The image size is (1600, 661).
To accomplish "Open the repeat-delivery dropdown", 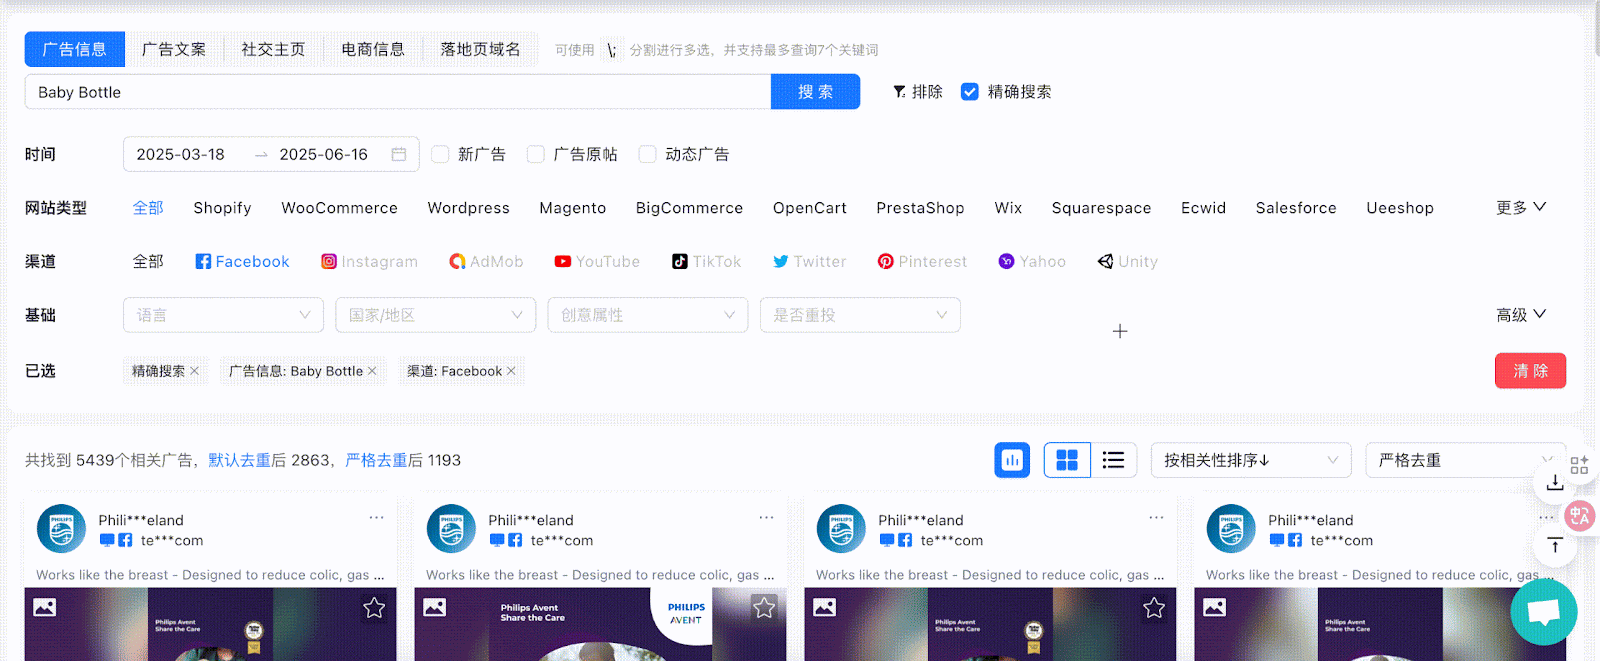I will [860, 315].
